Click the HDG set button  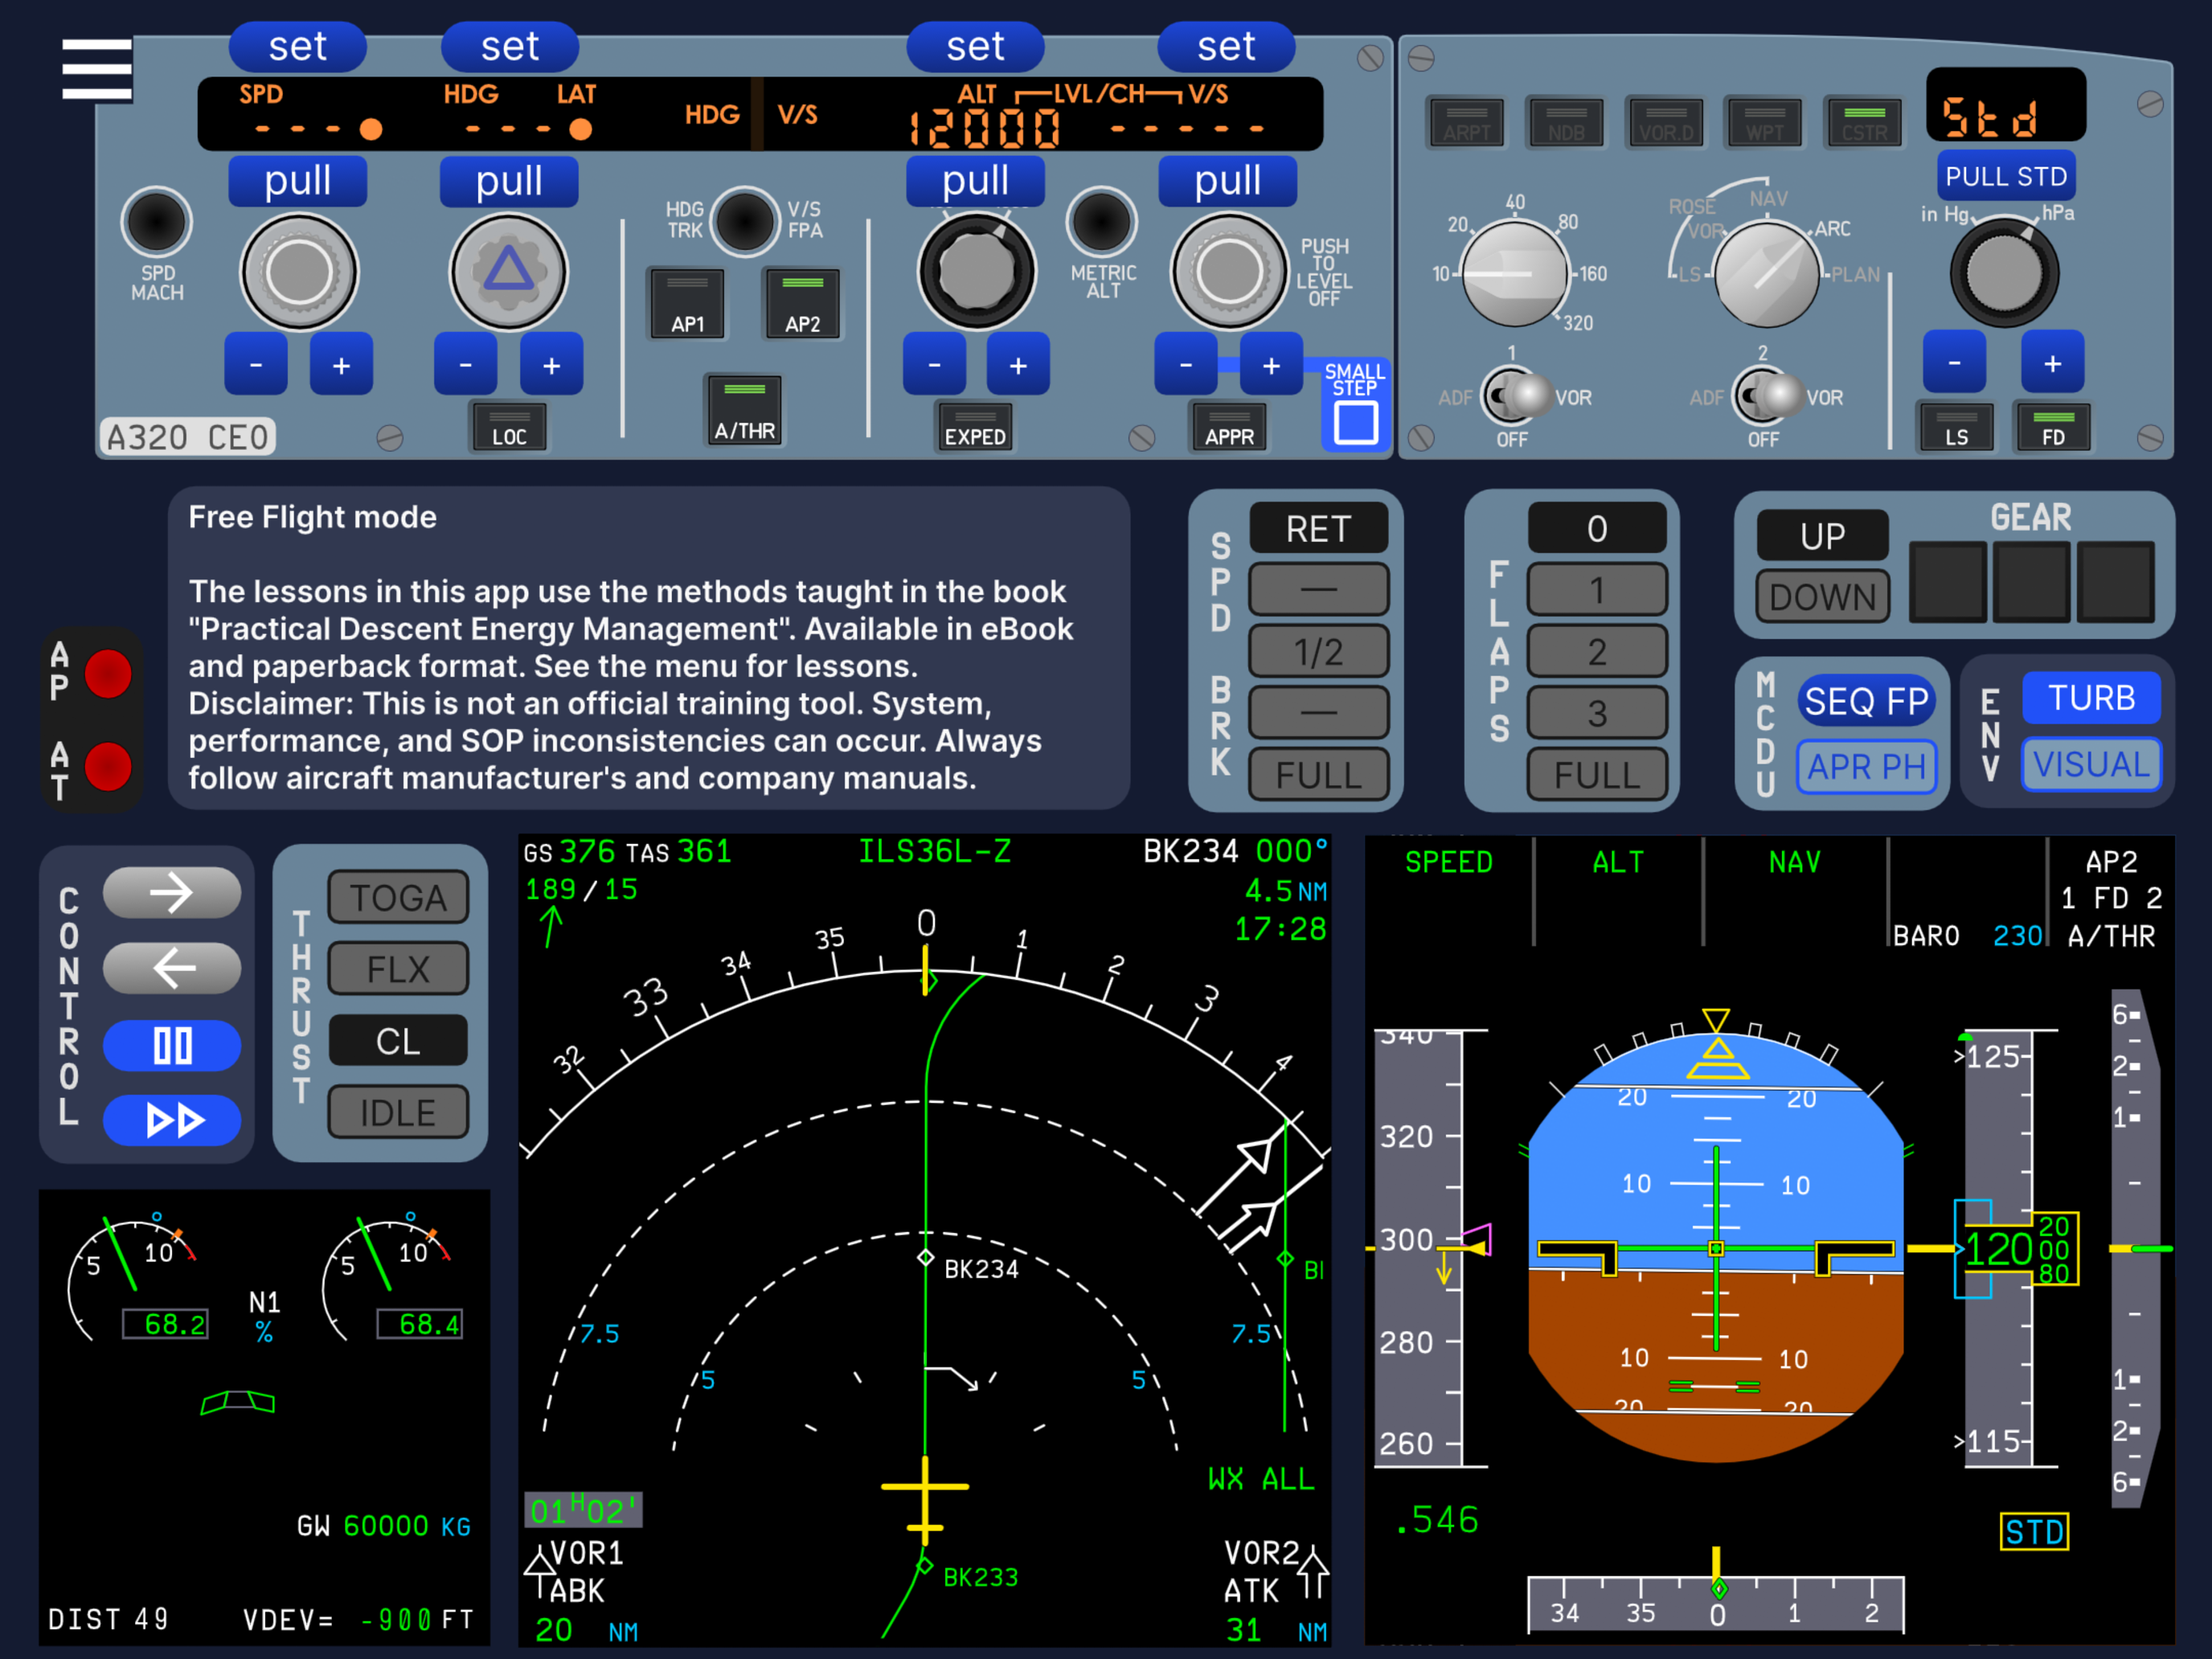pyautogui.click(x=509, y=46)
